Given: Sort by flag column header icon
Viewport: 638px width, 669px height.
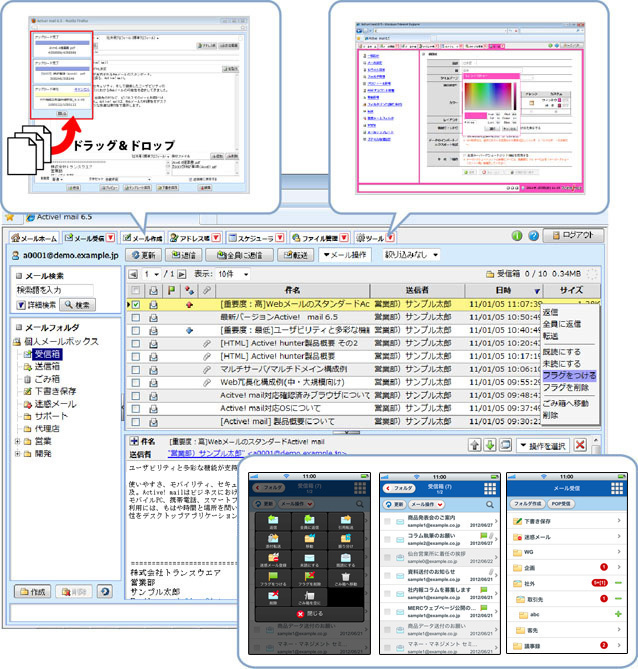Looking at the screenshot, I should [x=171, y=291].
